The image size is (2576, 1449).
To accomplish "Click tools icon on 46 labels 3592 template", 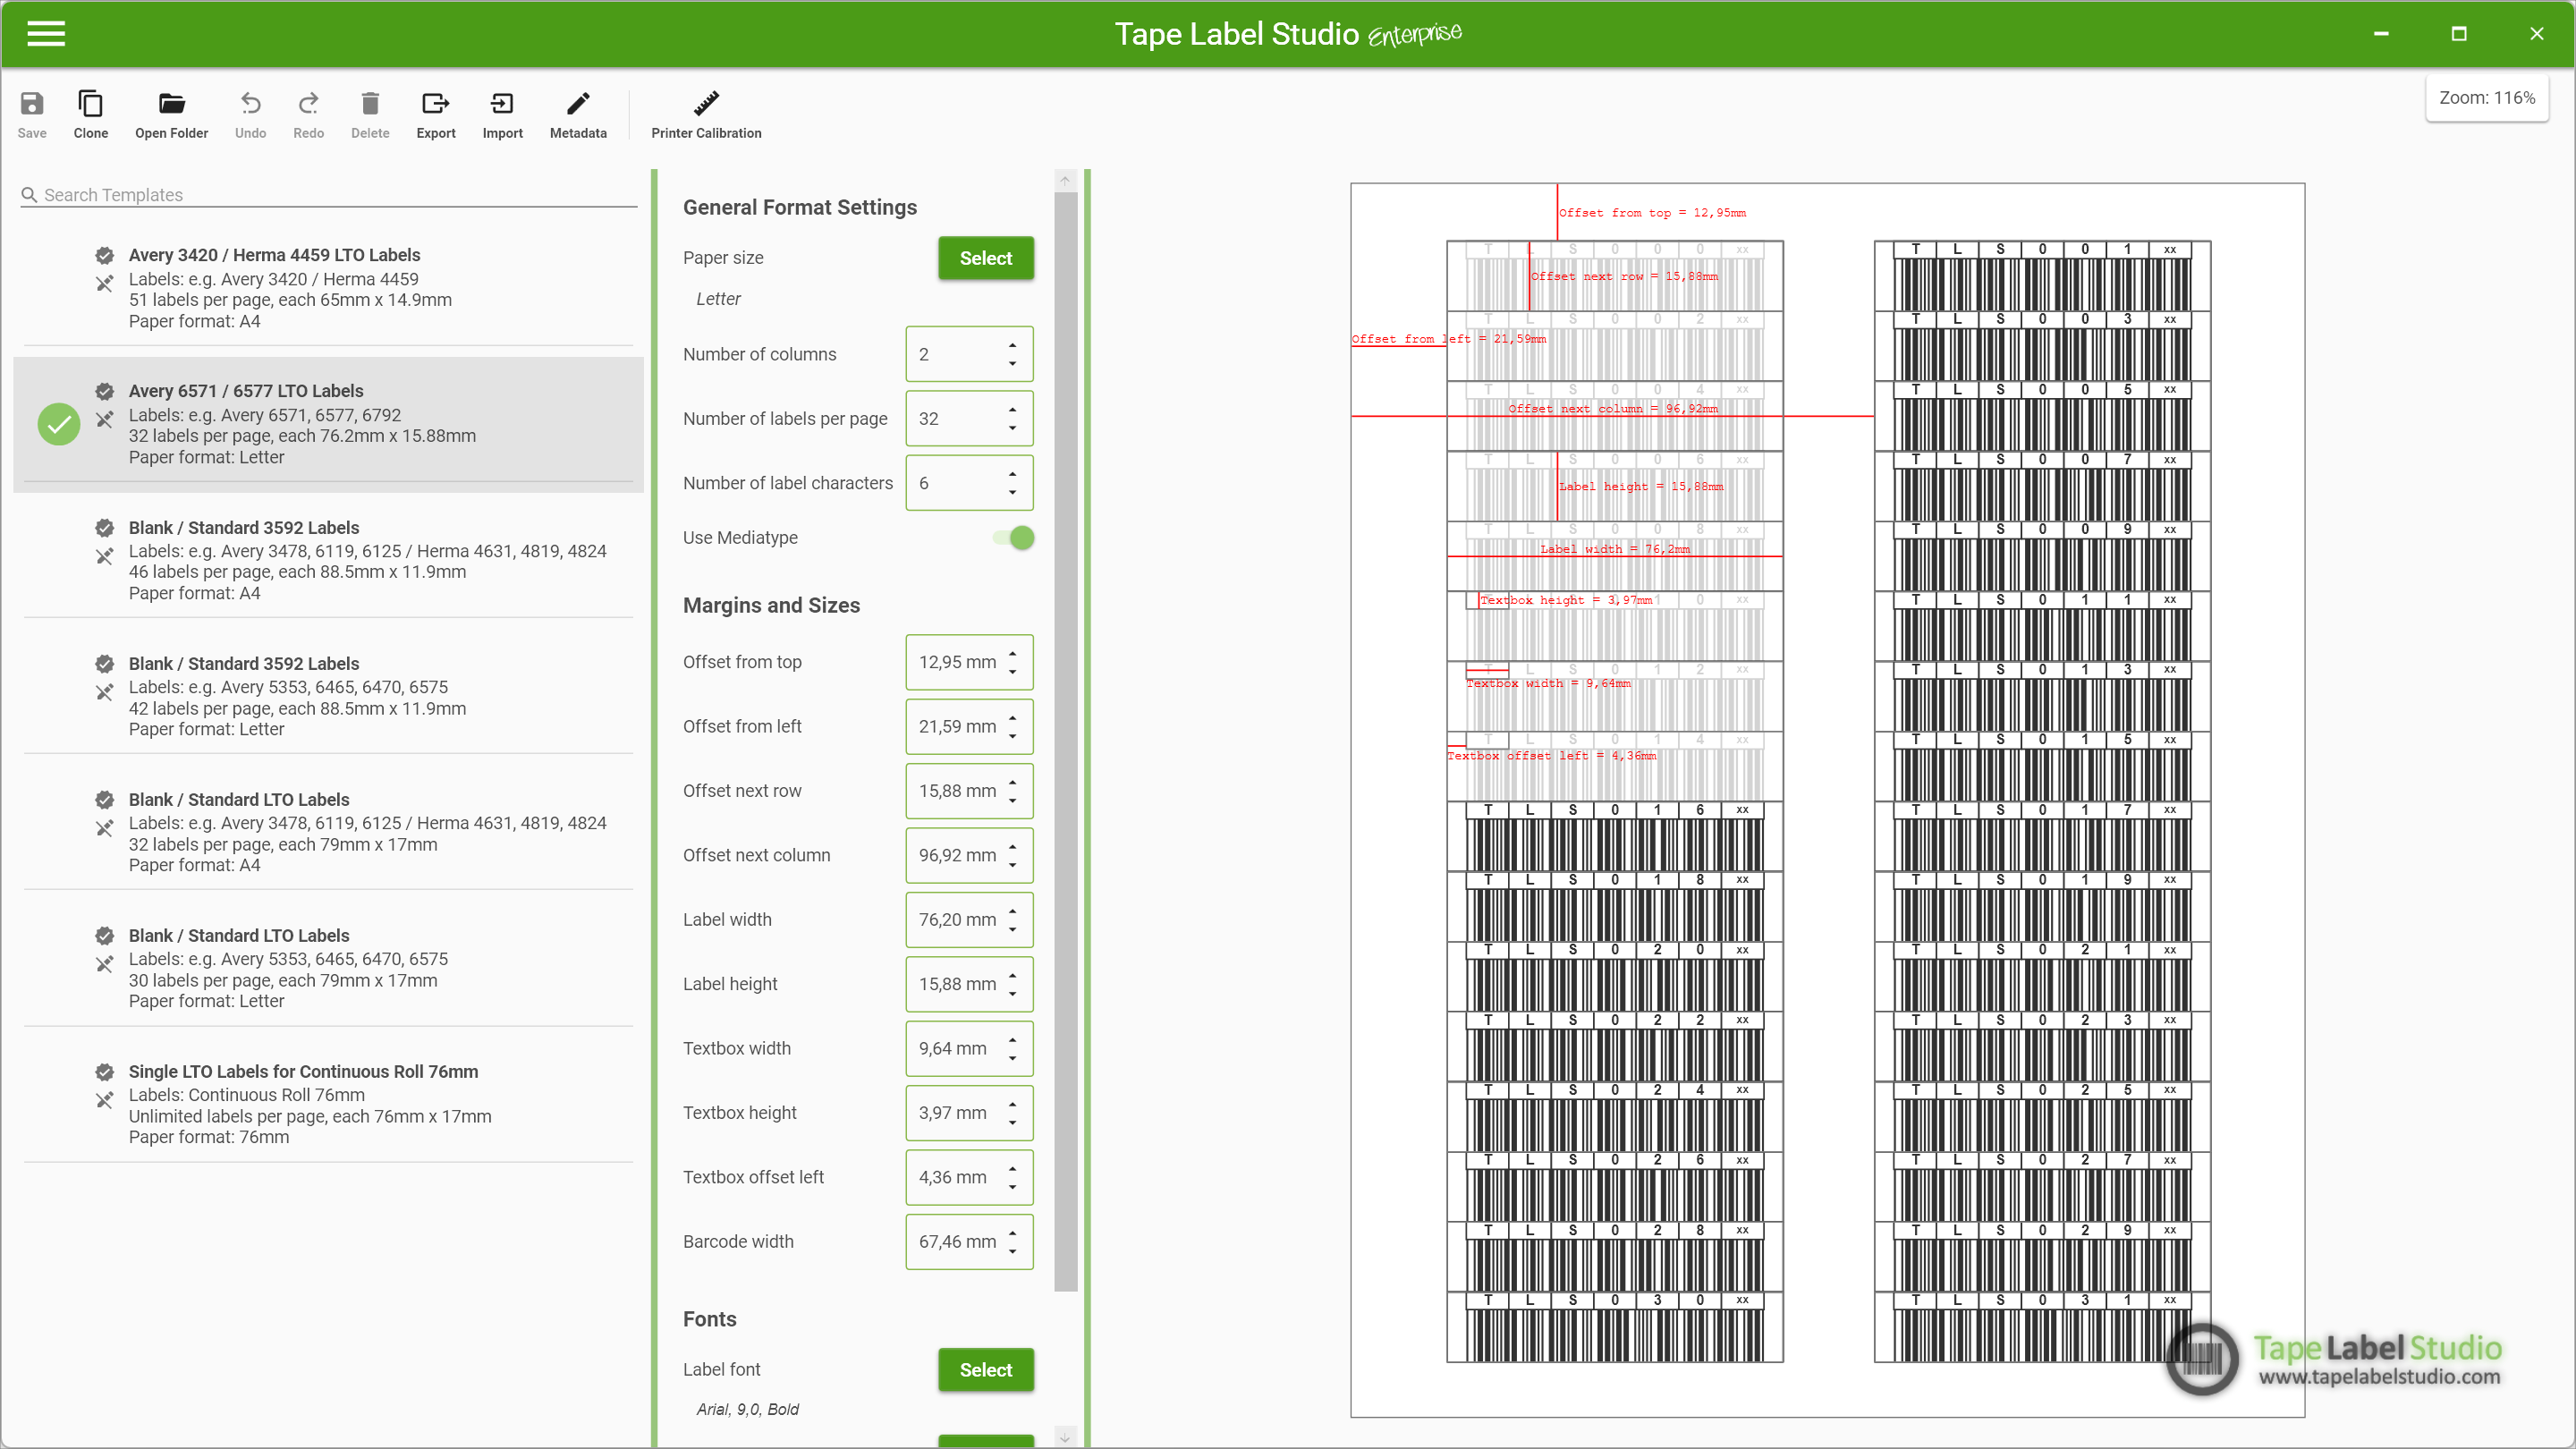I will click(104, 557).
